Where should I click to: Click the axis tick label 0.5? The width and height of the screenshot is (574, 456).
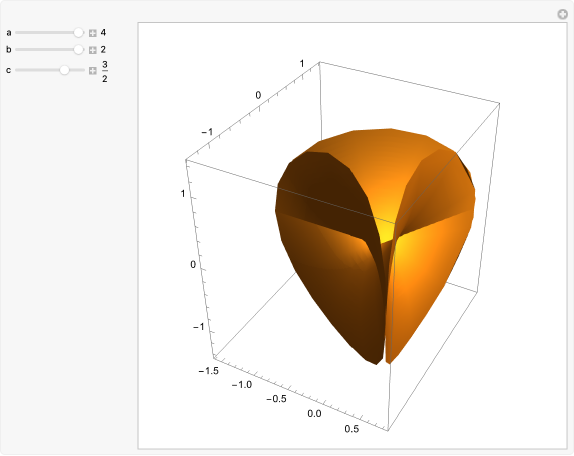[x=351, y=429]
